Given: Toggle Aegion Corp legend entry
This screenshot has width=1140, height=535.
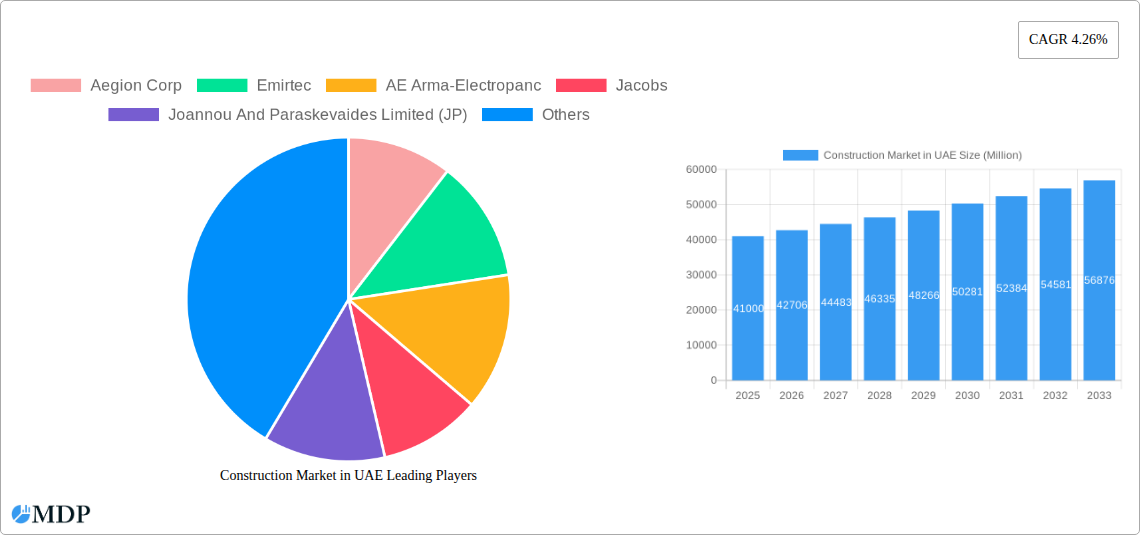Looking at the screenshot, I should [x=106, y=85].
